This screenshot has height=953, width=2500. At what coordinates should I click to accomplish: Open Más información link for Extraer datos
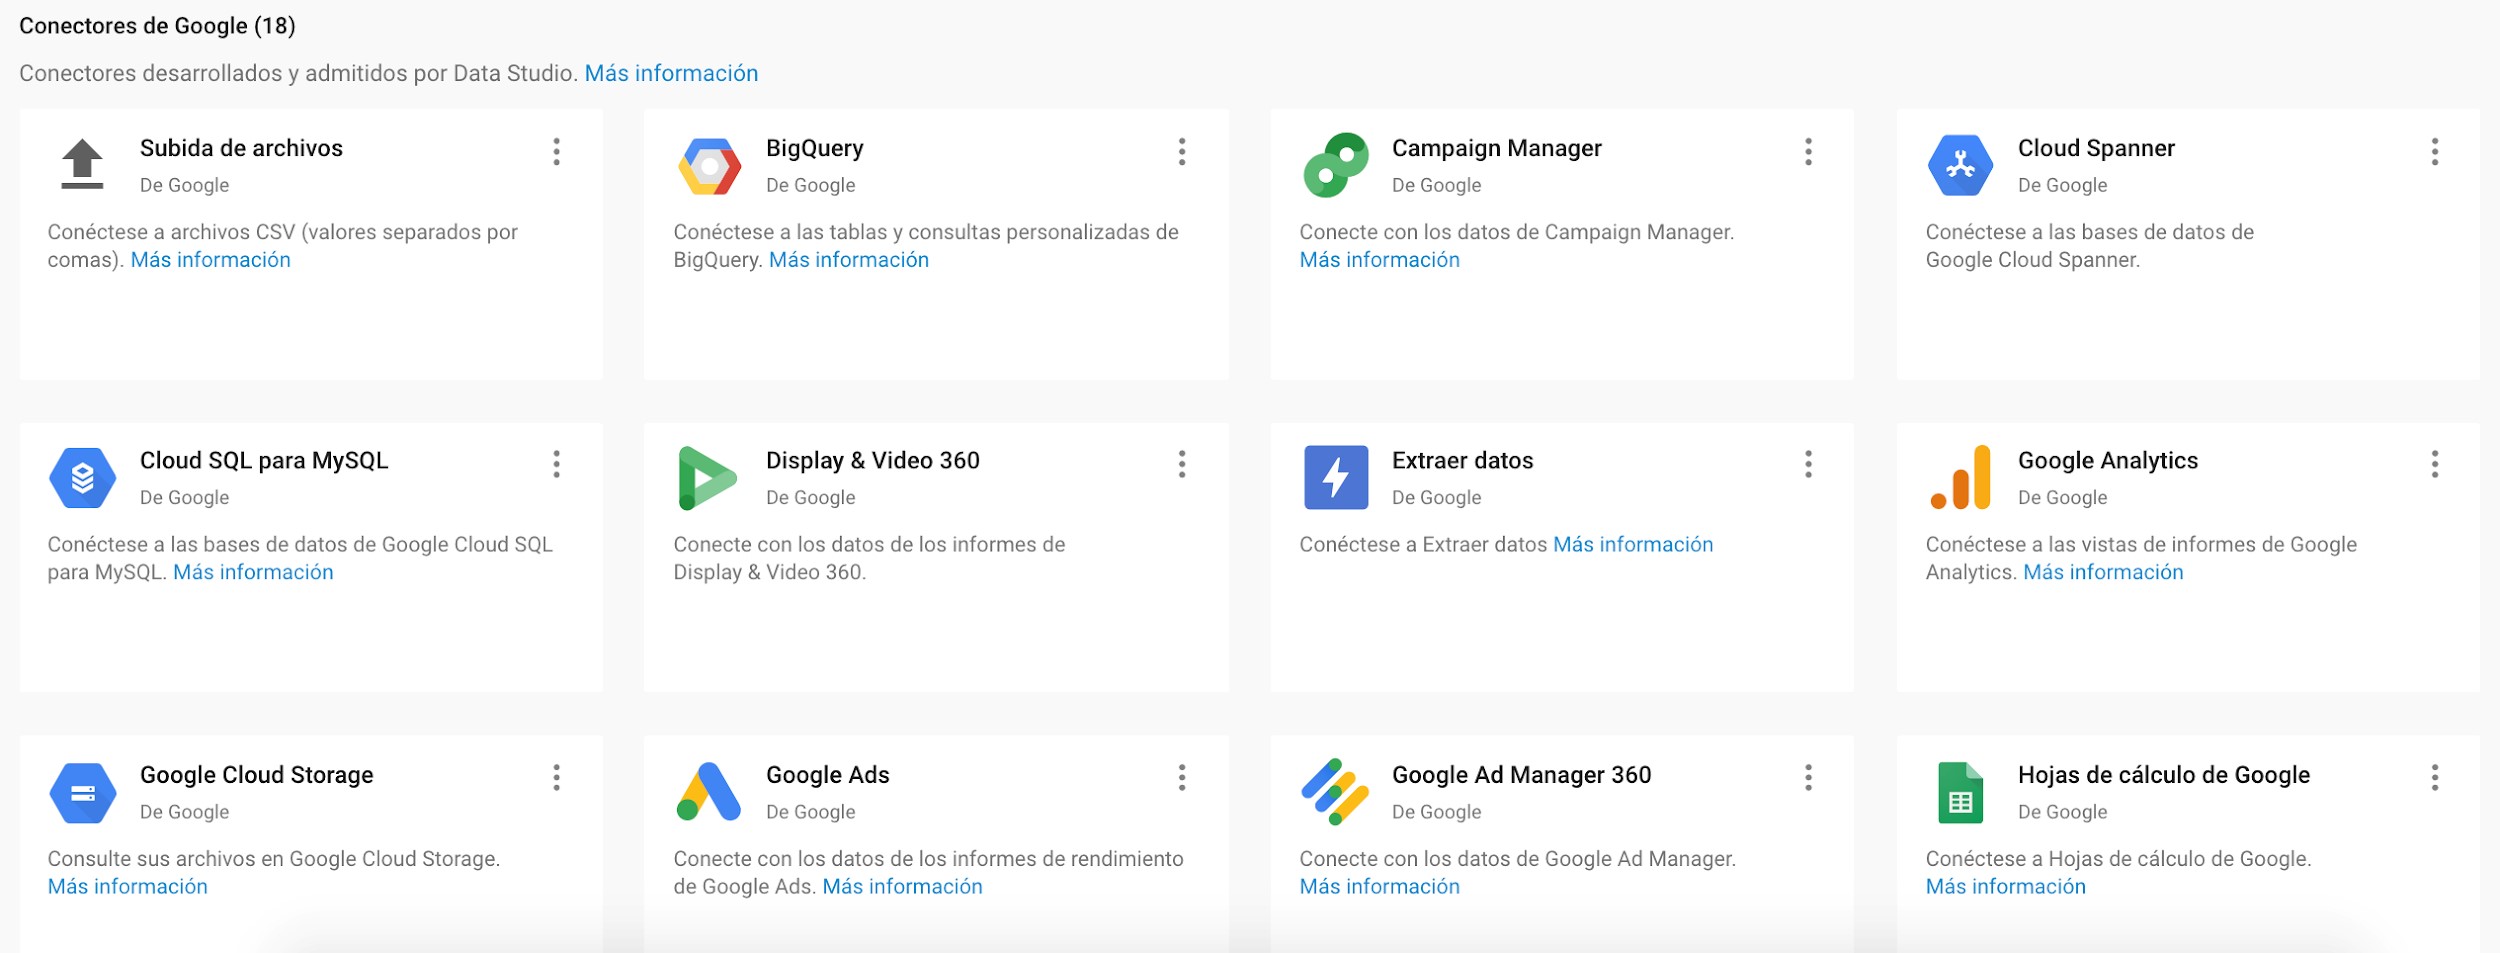[x=1632, y=545]
